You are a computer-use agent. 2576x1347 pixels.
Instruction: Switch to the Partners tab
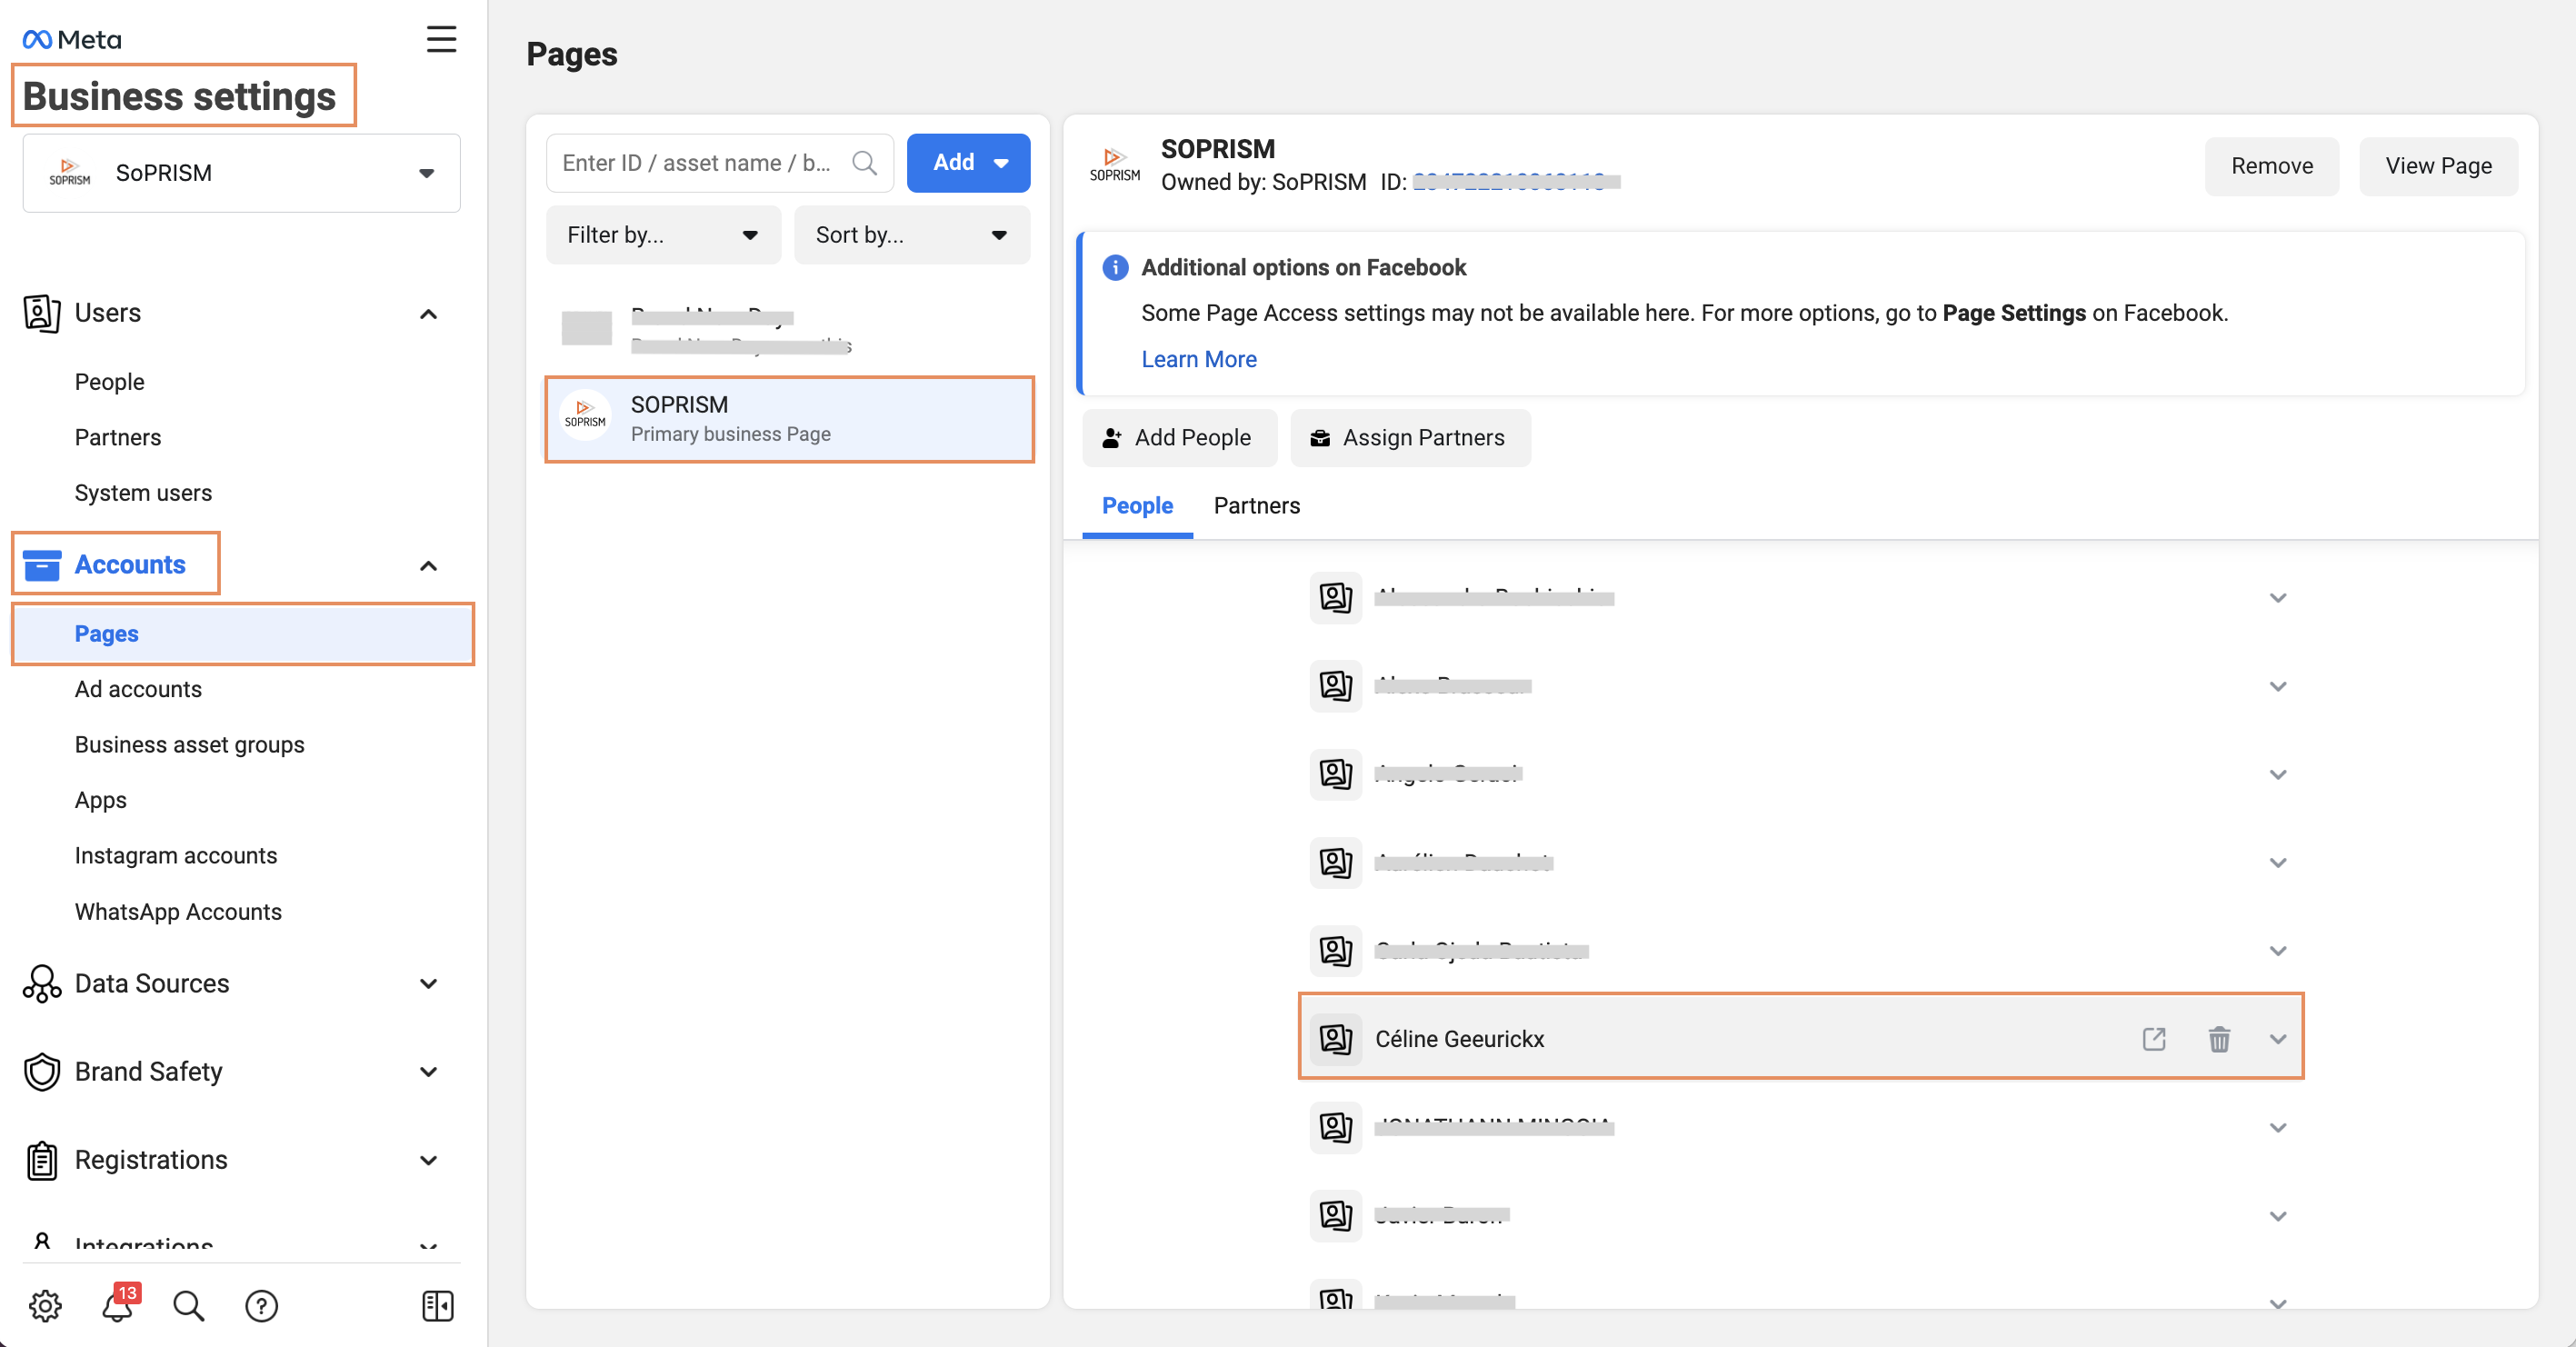click(1256, 505)
